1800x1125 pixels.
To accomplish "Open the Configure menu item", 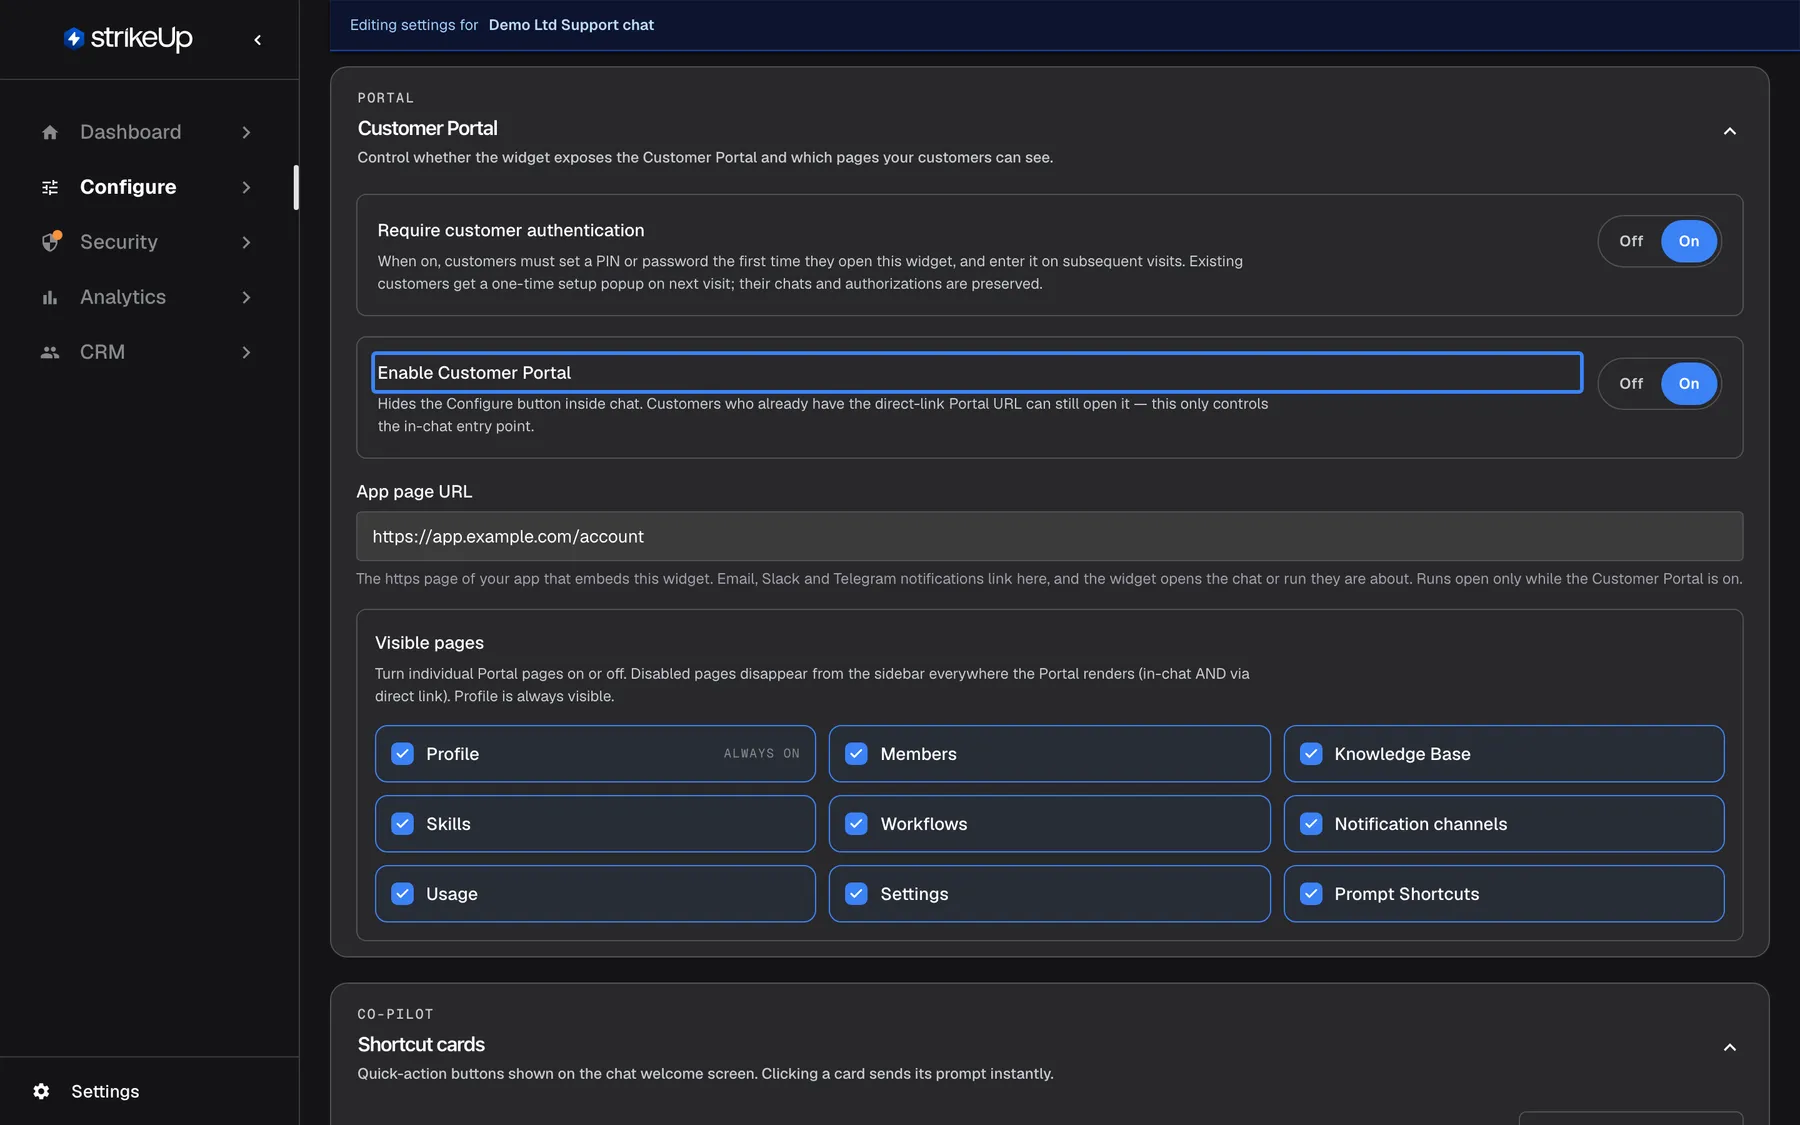I will 148,187.
